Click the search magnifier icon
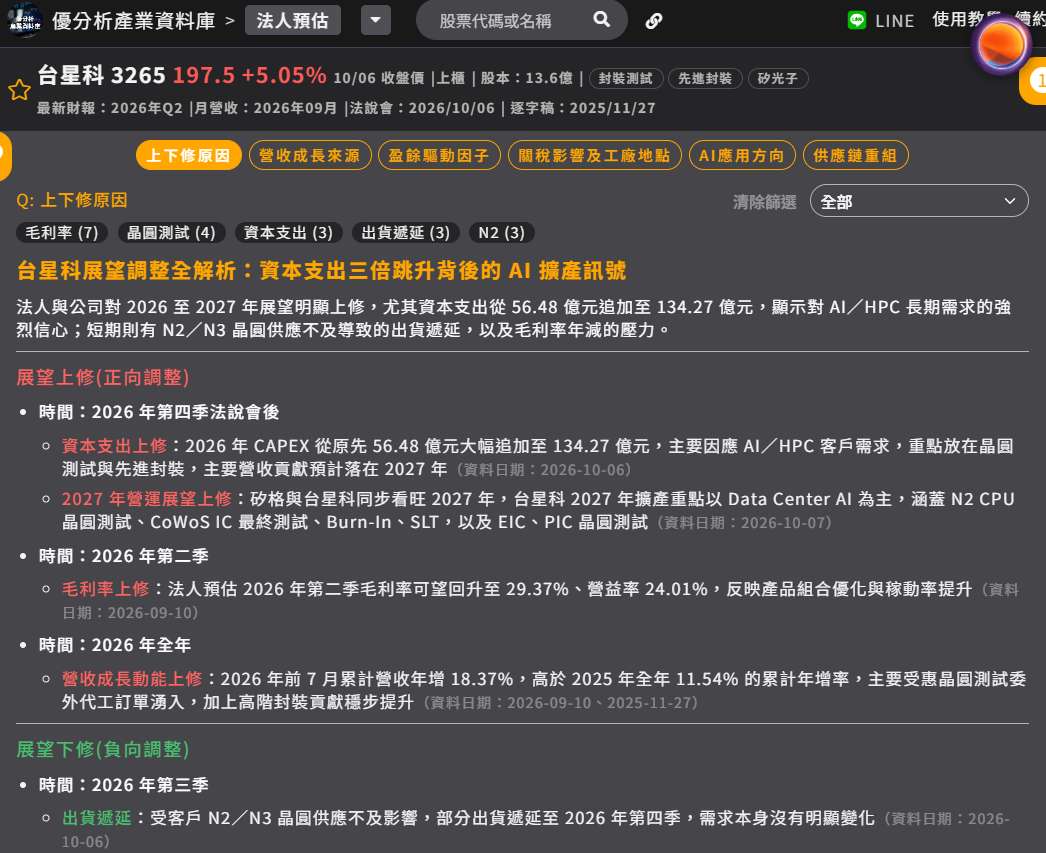The width and height of the screenshot is (1046, 853). [x=601, y=19]
